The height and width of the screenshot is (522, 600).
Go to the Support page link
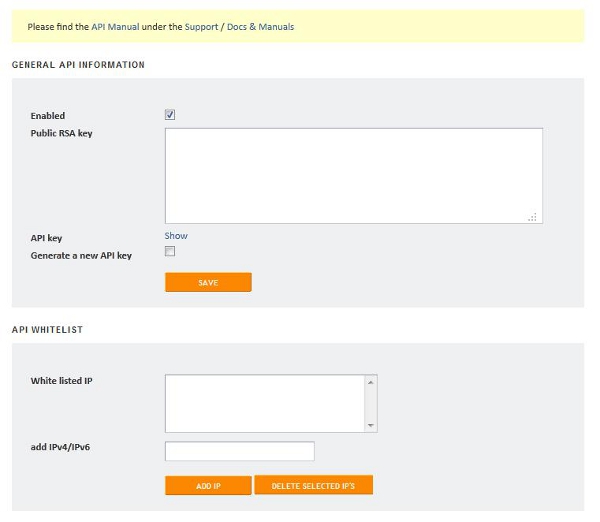point(201,27)
